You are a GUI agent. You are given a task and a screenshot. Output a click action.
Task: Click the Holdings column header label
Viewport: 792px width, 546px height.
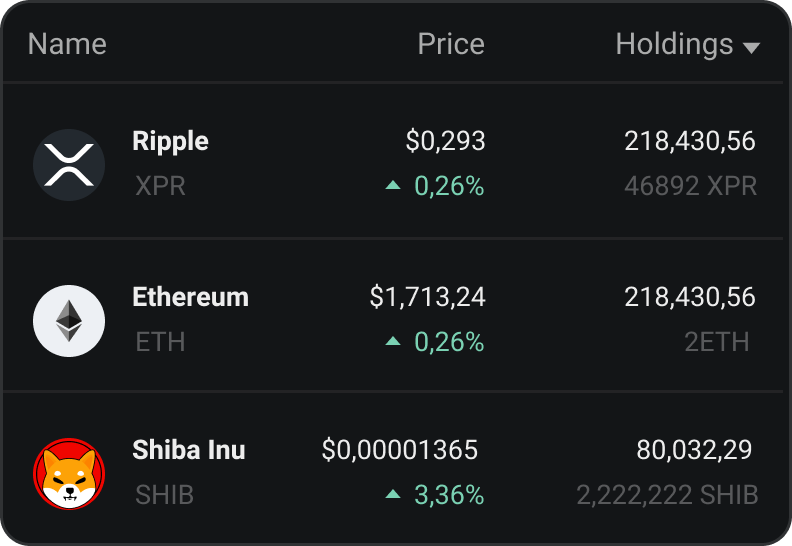pyautogui.click(x=674, y=44)
